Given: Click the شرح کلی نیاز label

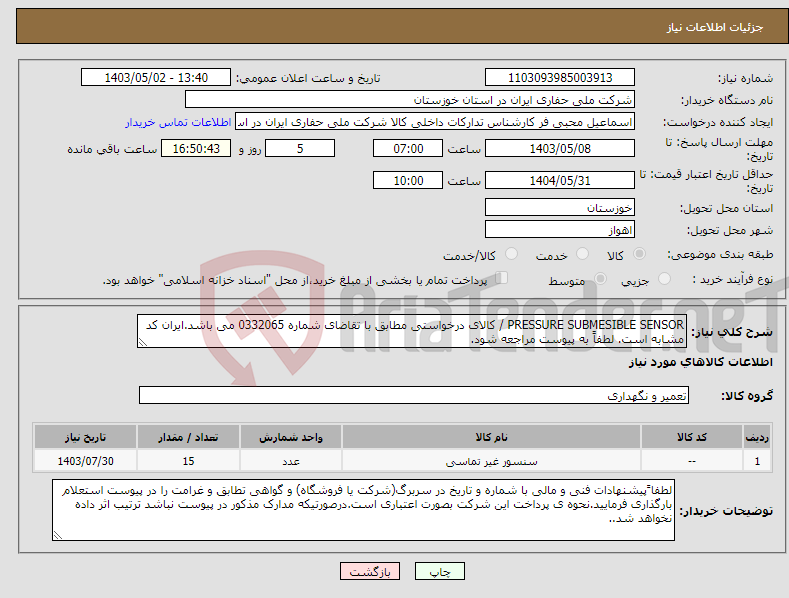Looking at the screenshot, I should pos(732,332).
